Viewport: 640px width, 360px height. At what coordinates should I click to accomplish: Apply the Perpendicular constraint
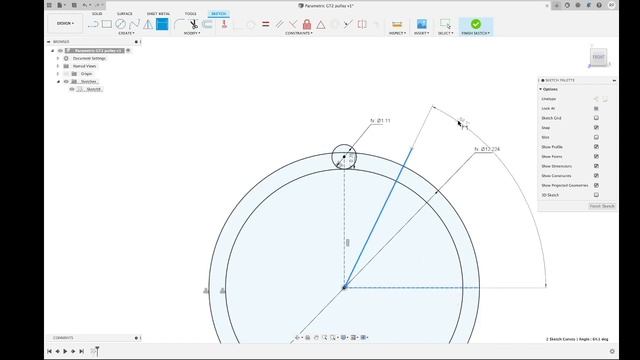293,24
